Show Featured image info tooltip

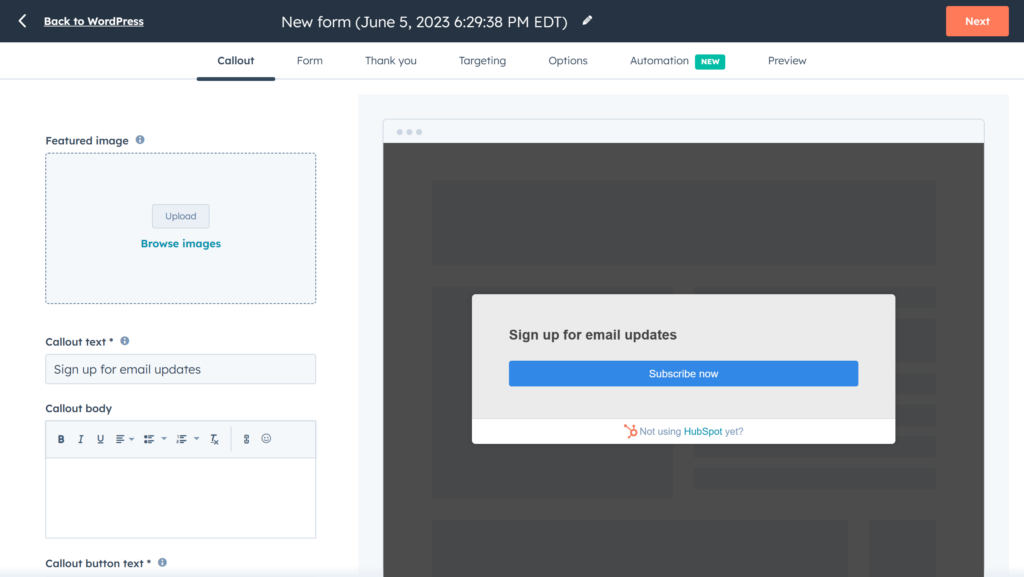coord(140,140)
